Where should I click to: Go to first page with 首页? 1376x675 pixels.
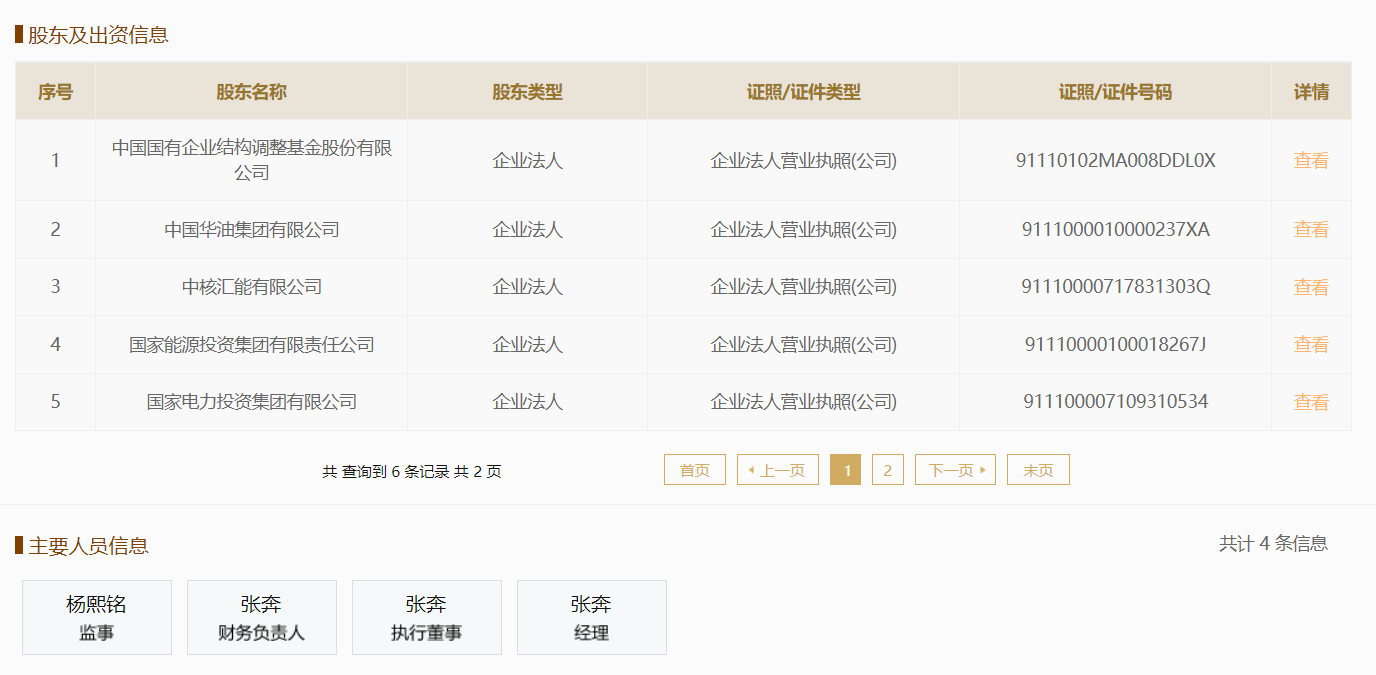[x=694, y=470]
